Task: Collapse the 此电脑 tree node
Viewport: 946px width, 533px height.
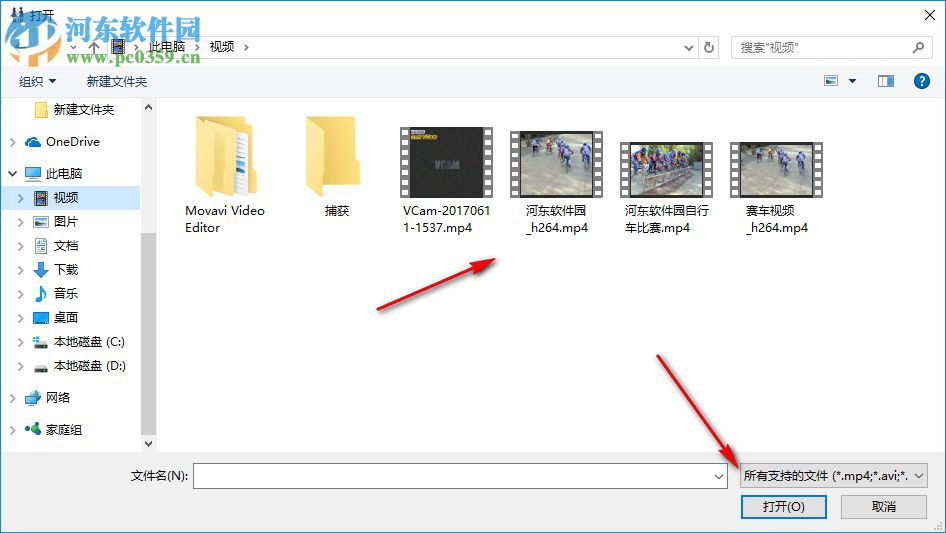Action: (13, 174)
